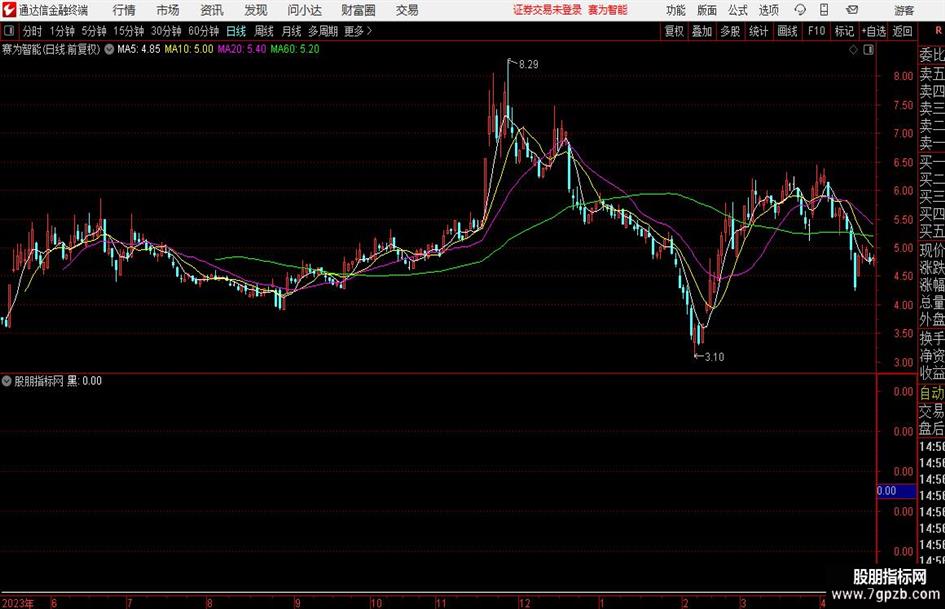Open the 选项 menu

click(768, 10)
